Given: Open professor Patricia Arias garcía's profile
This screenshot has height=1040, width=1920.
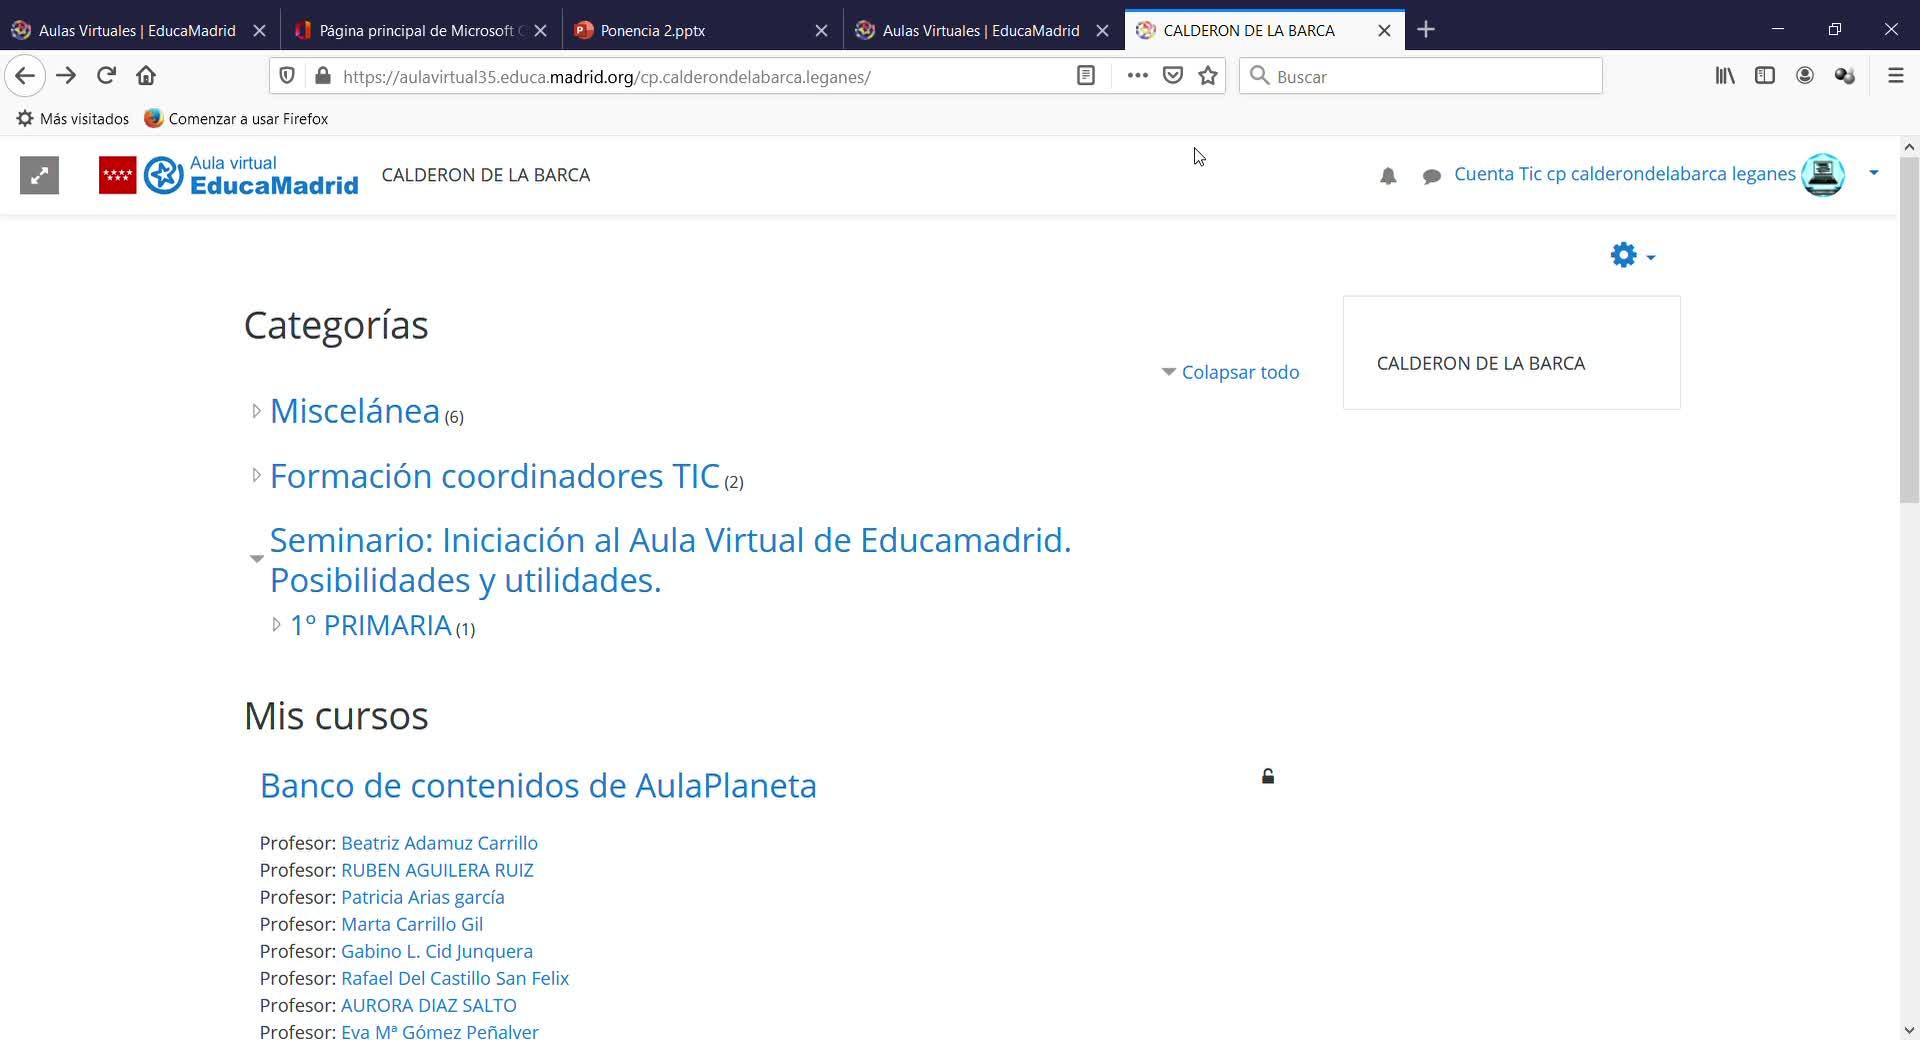Looking at the screenshot, I should (423, 897).
